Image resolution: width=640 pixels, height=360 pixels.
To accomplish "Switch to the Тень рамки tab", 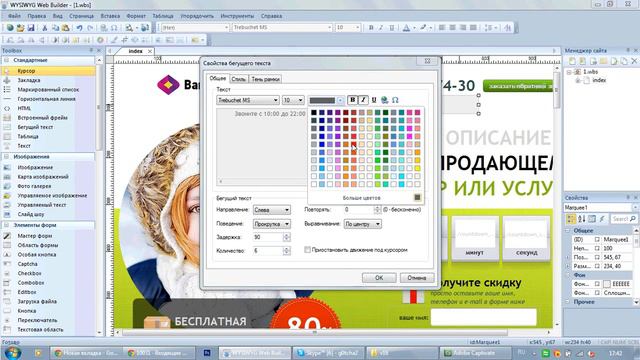I will pos(265,79).
